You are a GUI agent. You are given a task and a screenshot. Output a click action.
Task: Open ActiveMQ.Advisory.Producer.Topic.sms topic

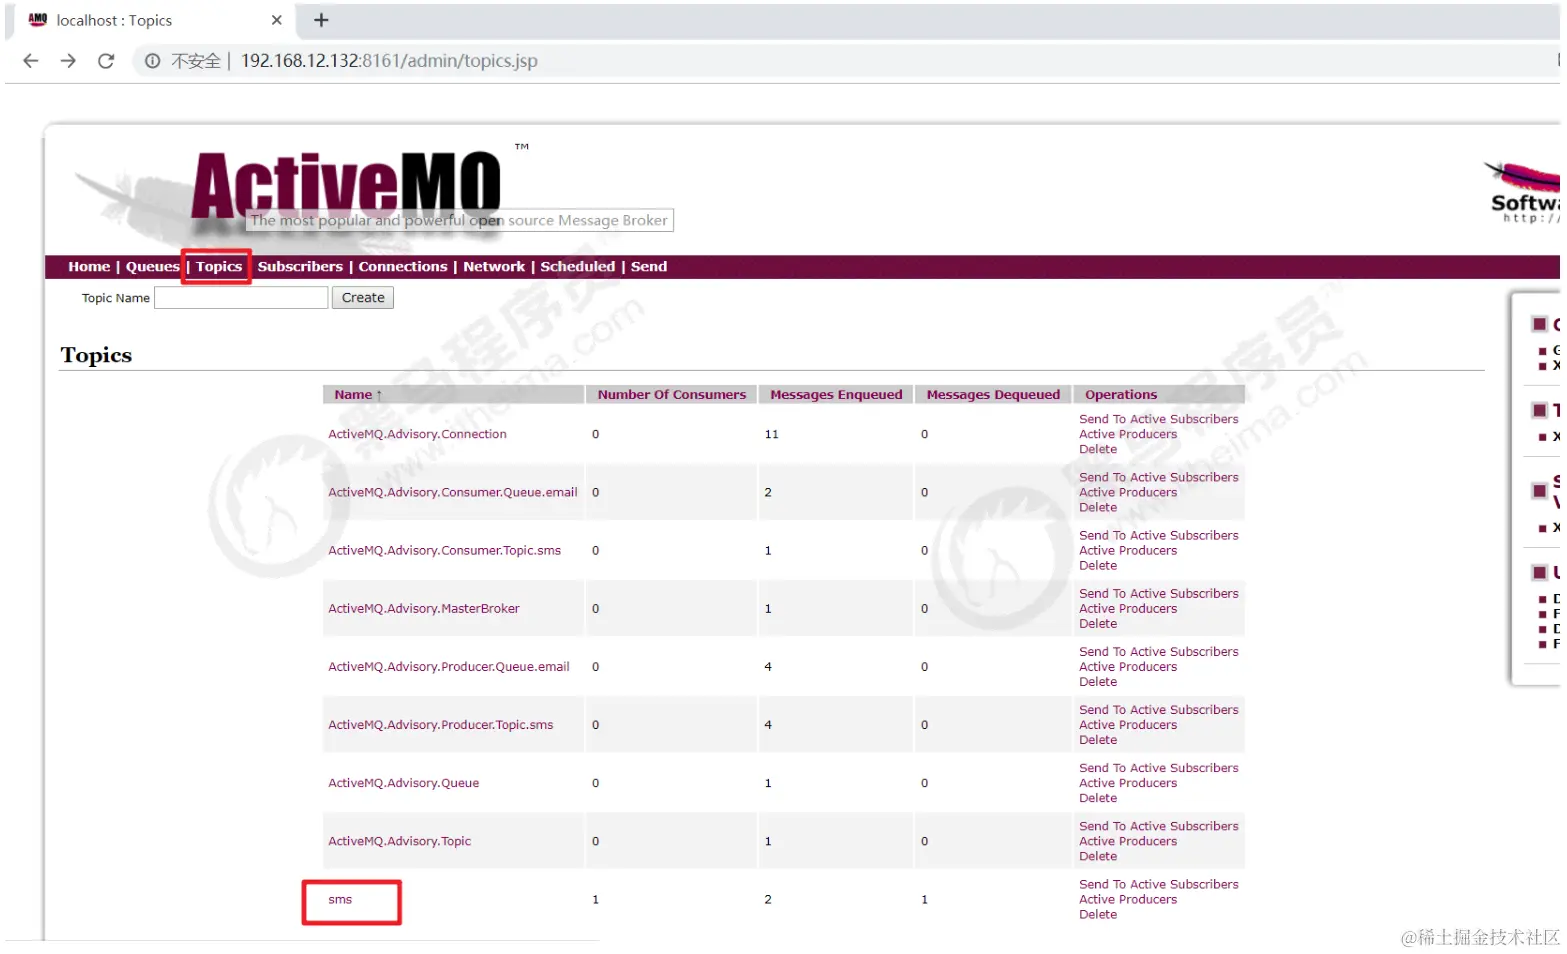[x=441, y=725]
